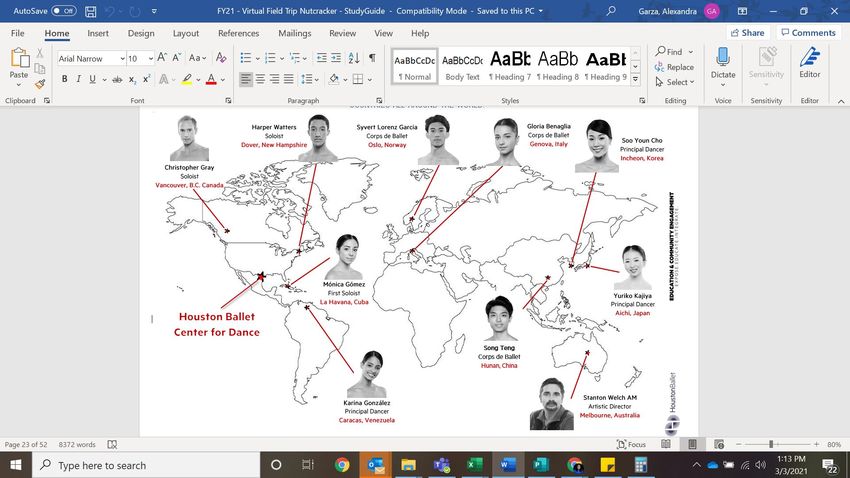
Task: Switch to the Insert tab
Action: click(x=98, y=33)
